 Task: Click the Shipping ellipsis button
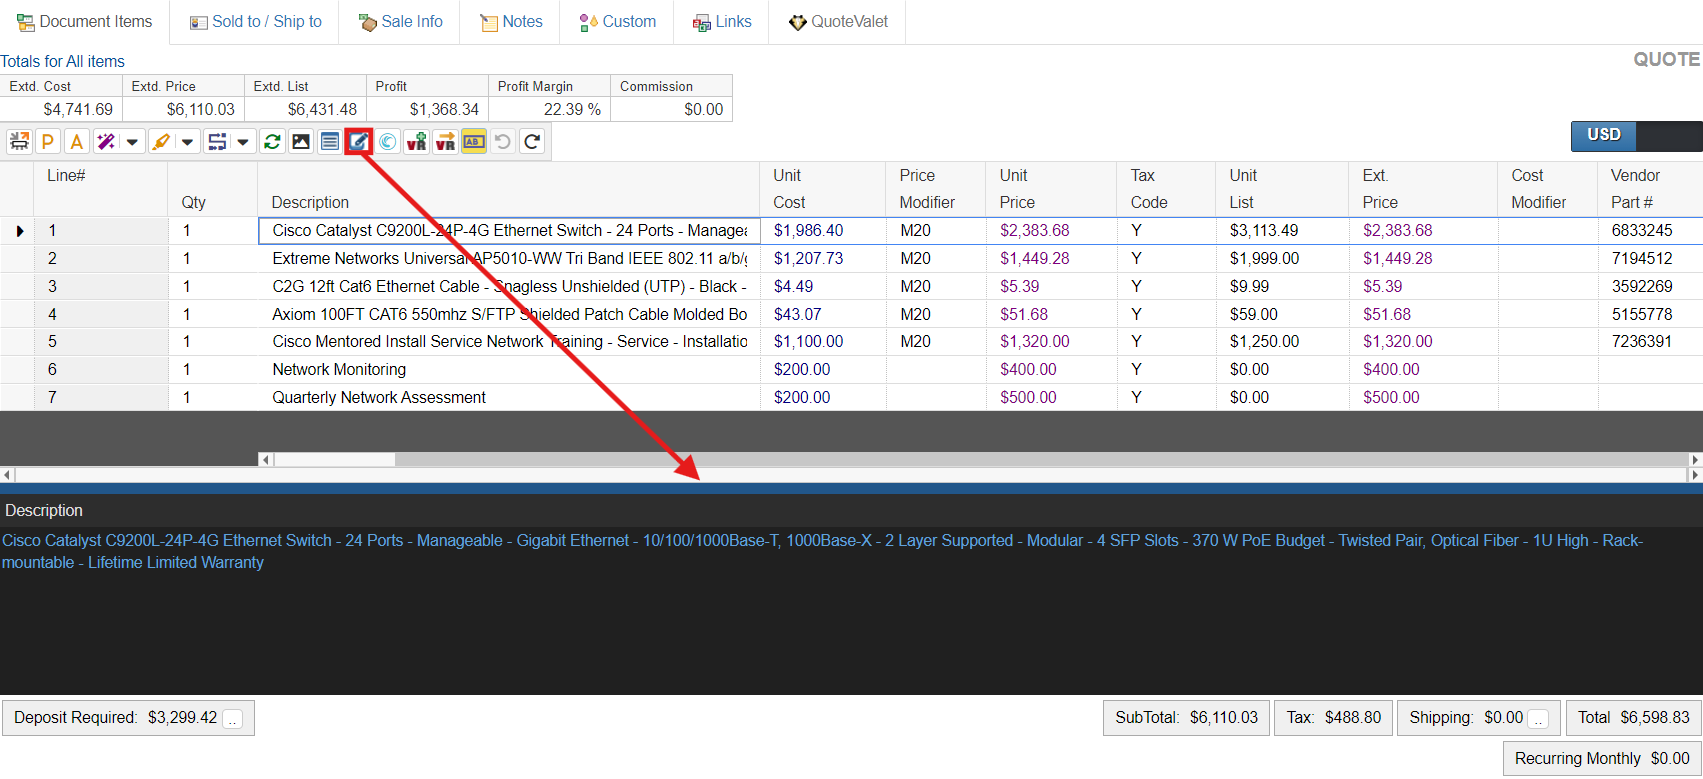point(1539,719)
